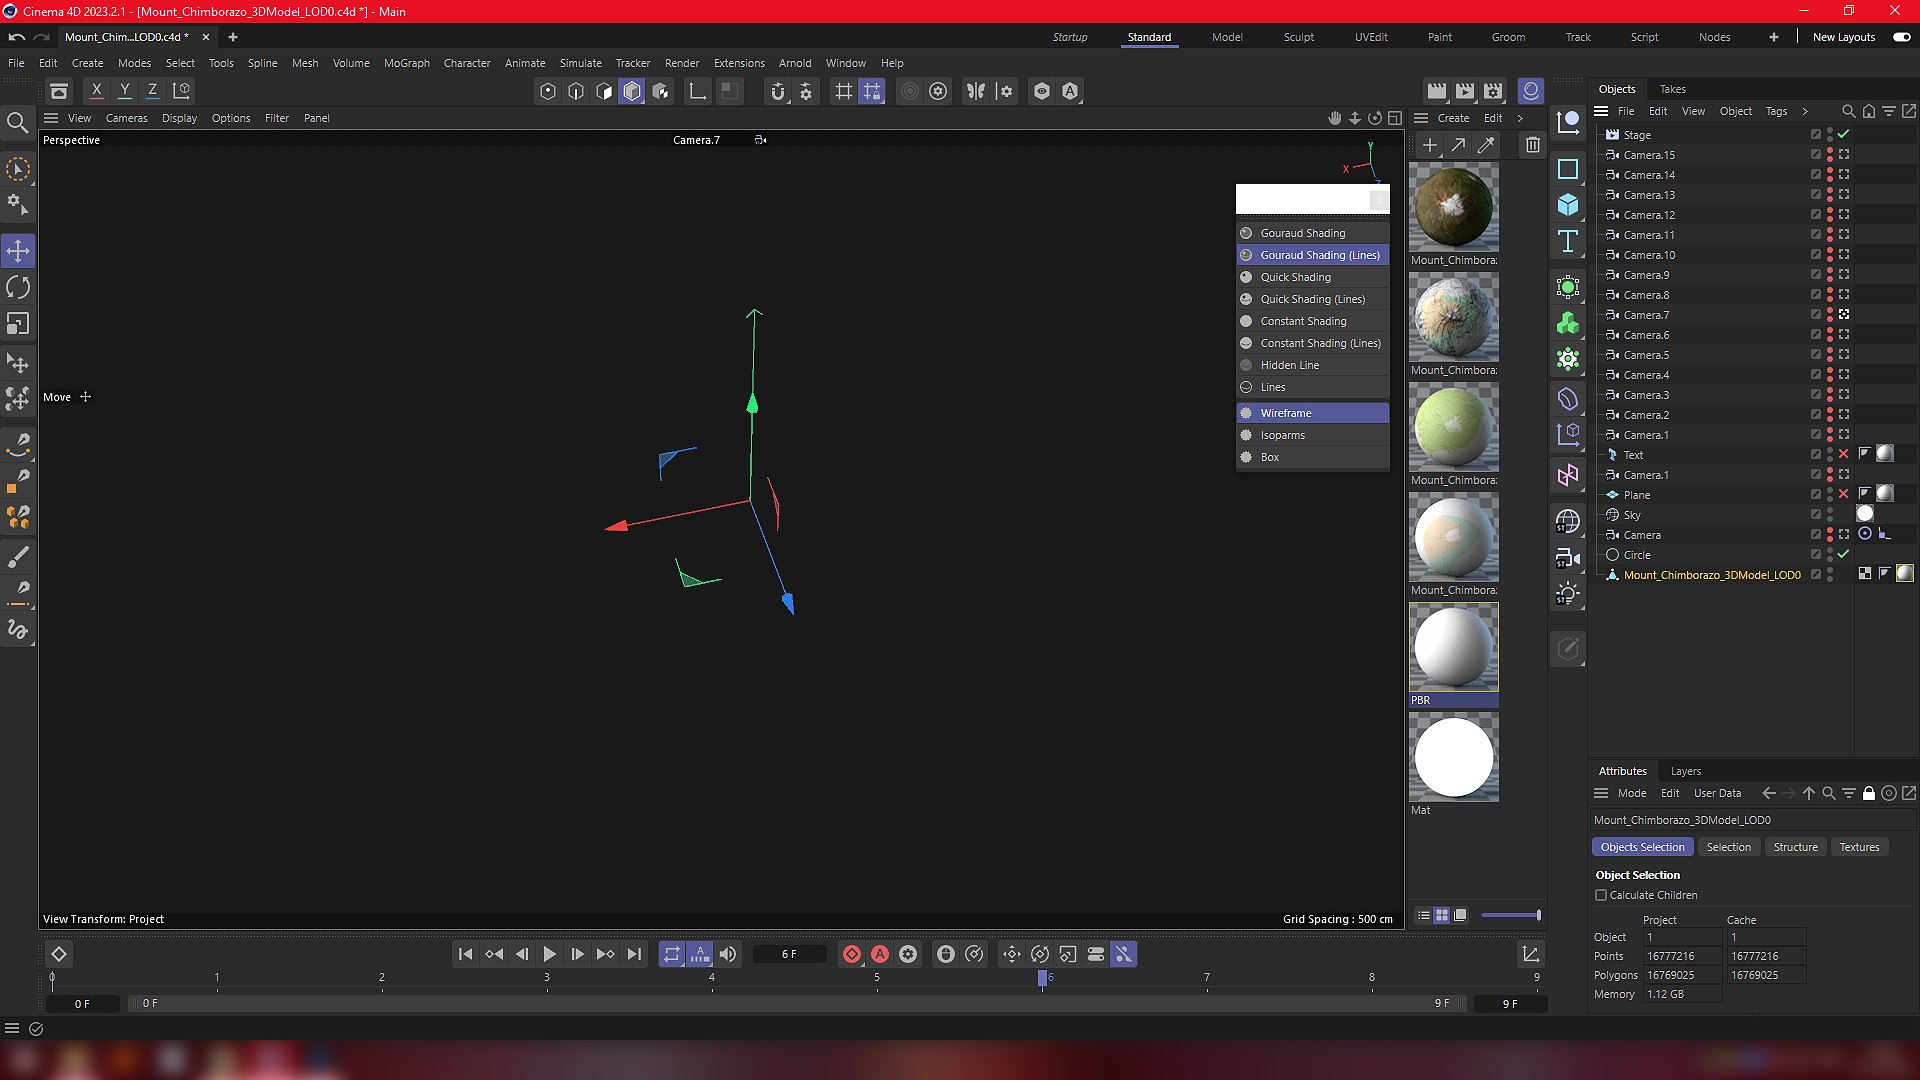The width and height of the screenshot is (1920, 1080).
Task: Go to end of animation
Action: click(634, 954)
